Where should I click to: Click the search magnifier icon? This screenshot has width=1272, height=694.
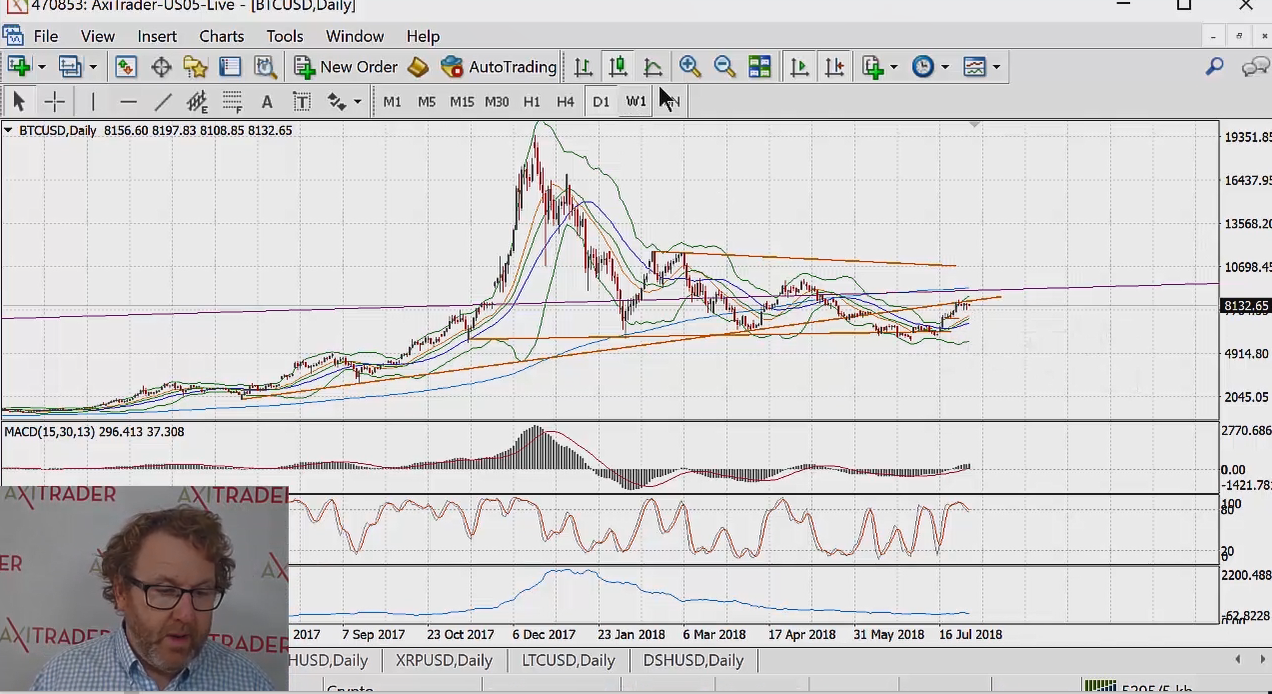[1214, 67]
